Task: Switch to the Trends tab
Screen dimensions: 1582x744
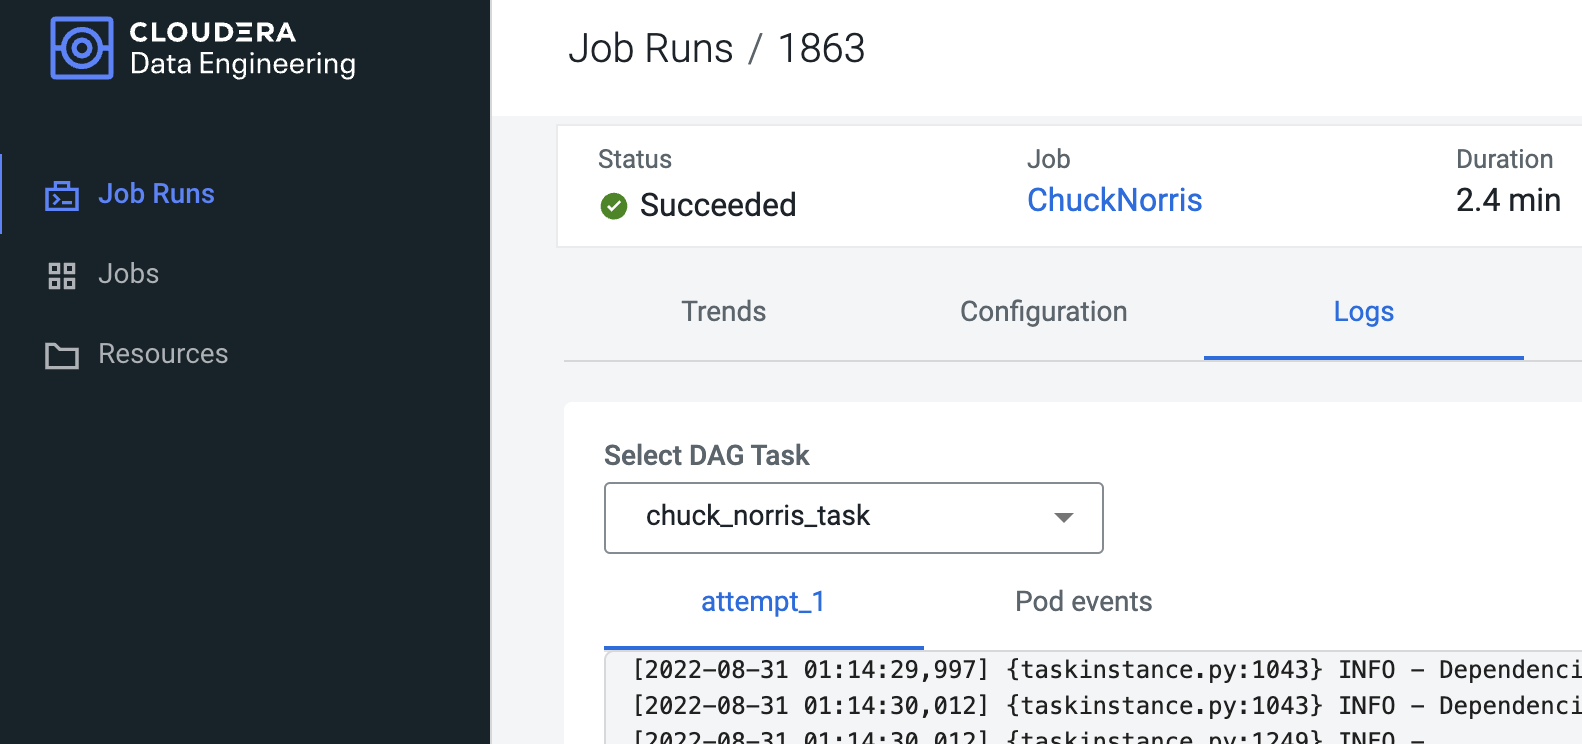Action: pos(724,312)
